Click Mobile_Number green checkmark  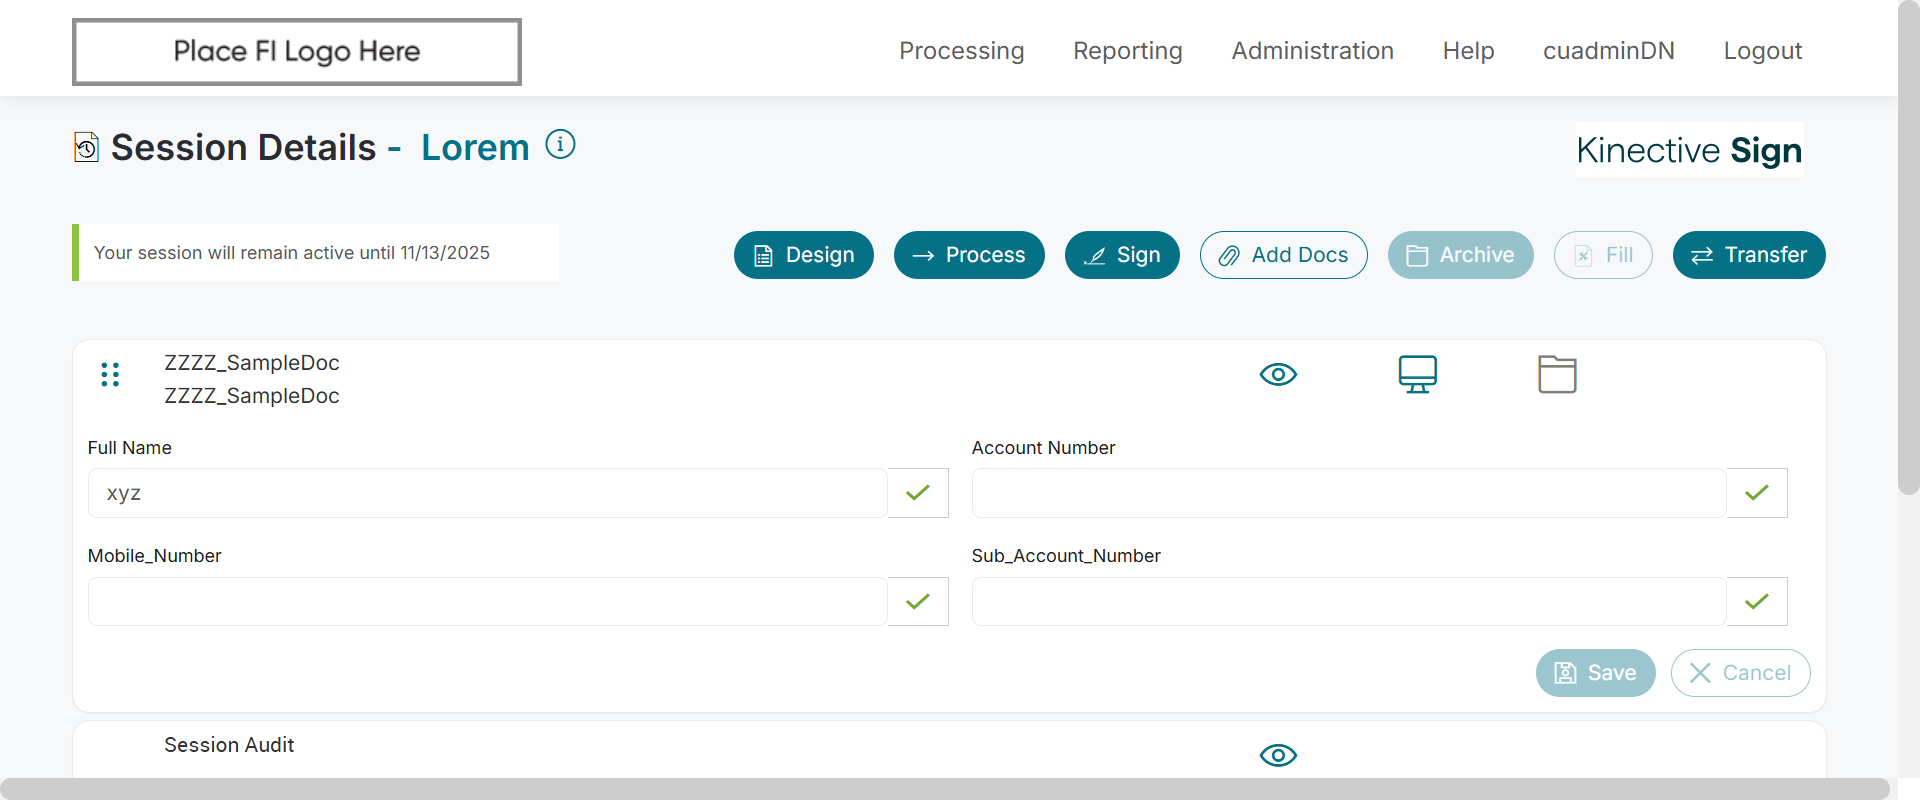918,602
